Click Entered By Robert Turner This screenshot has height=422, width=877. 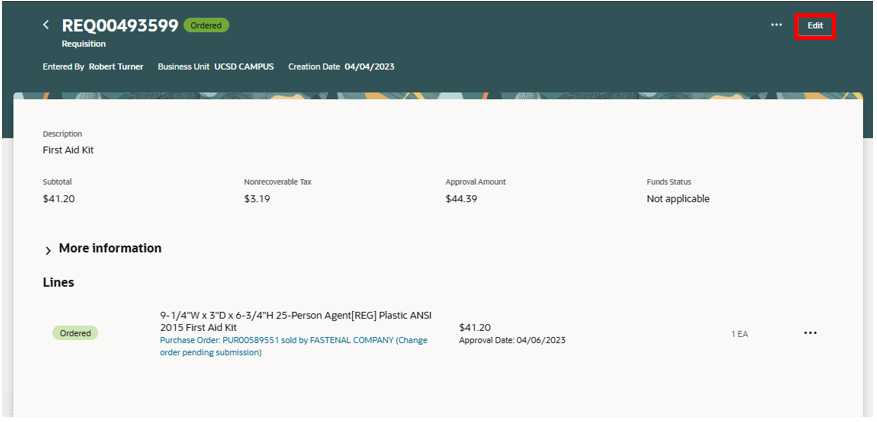tap(93, 67)
